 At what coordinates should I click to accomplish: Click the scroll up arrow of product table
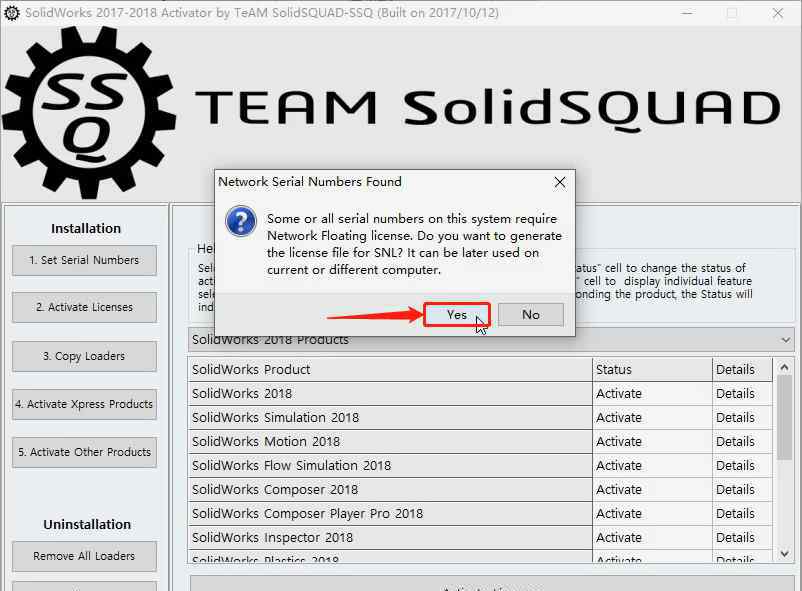click(x=785, y=367)
